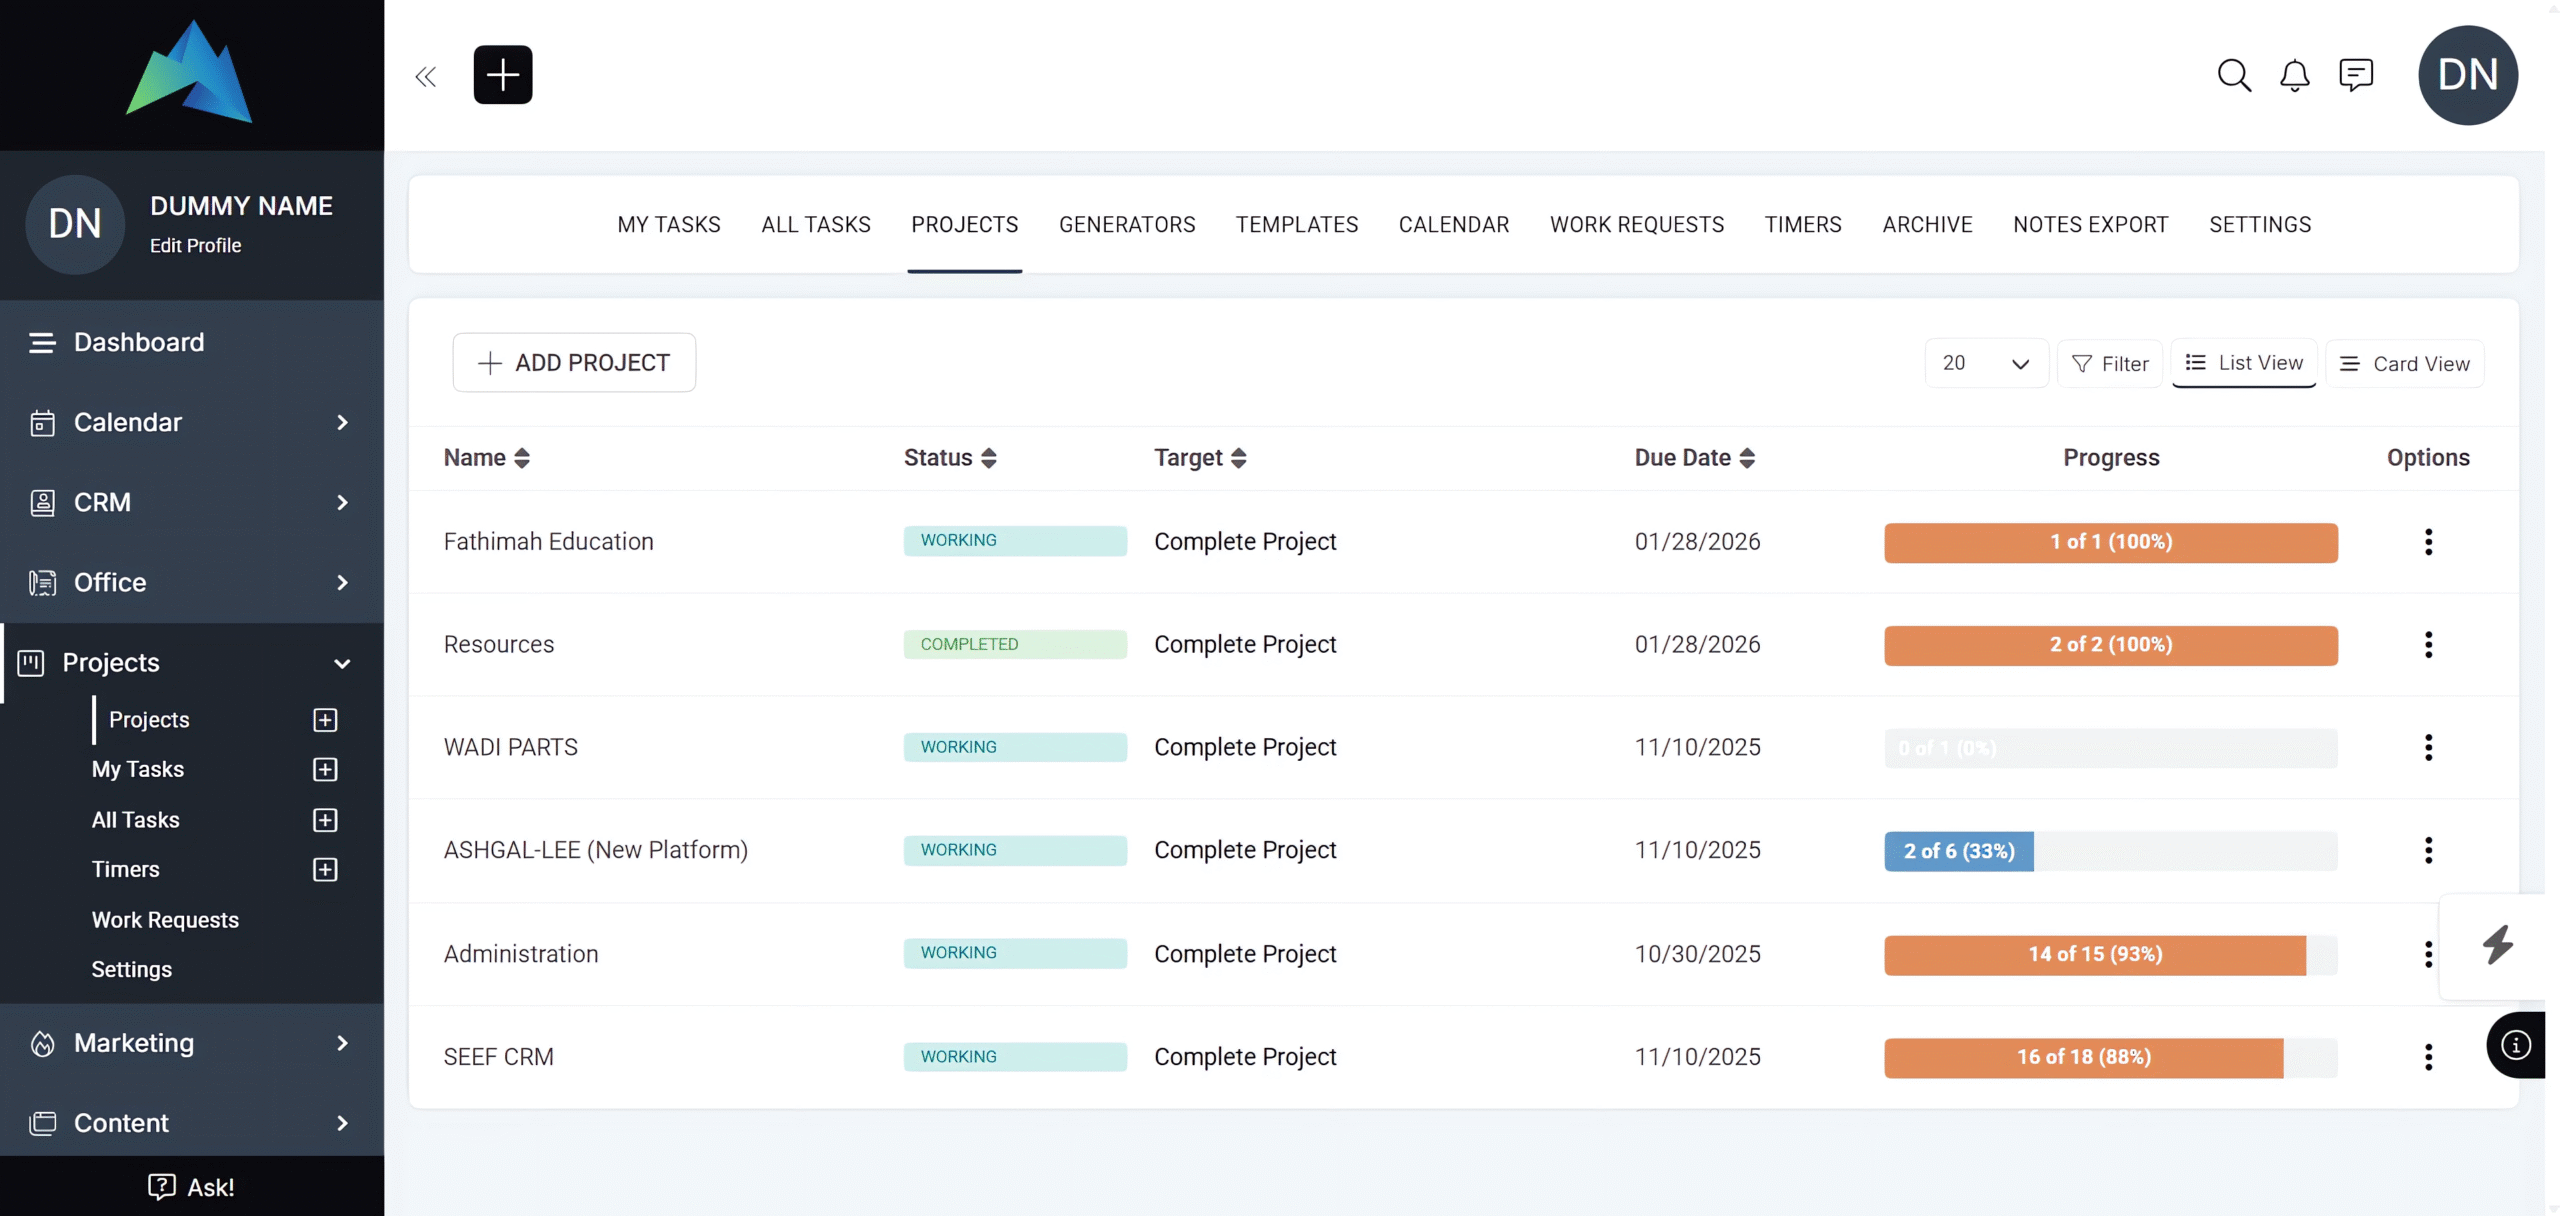Open the chat messages icon
The image size is (2560, 1216).
pos(2355,75)
